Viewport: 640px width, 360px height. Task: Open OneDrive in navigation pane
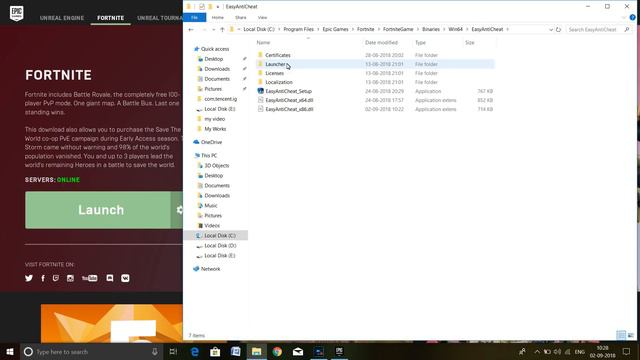tap(211, 142)
